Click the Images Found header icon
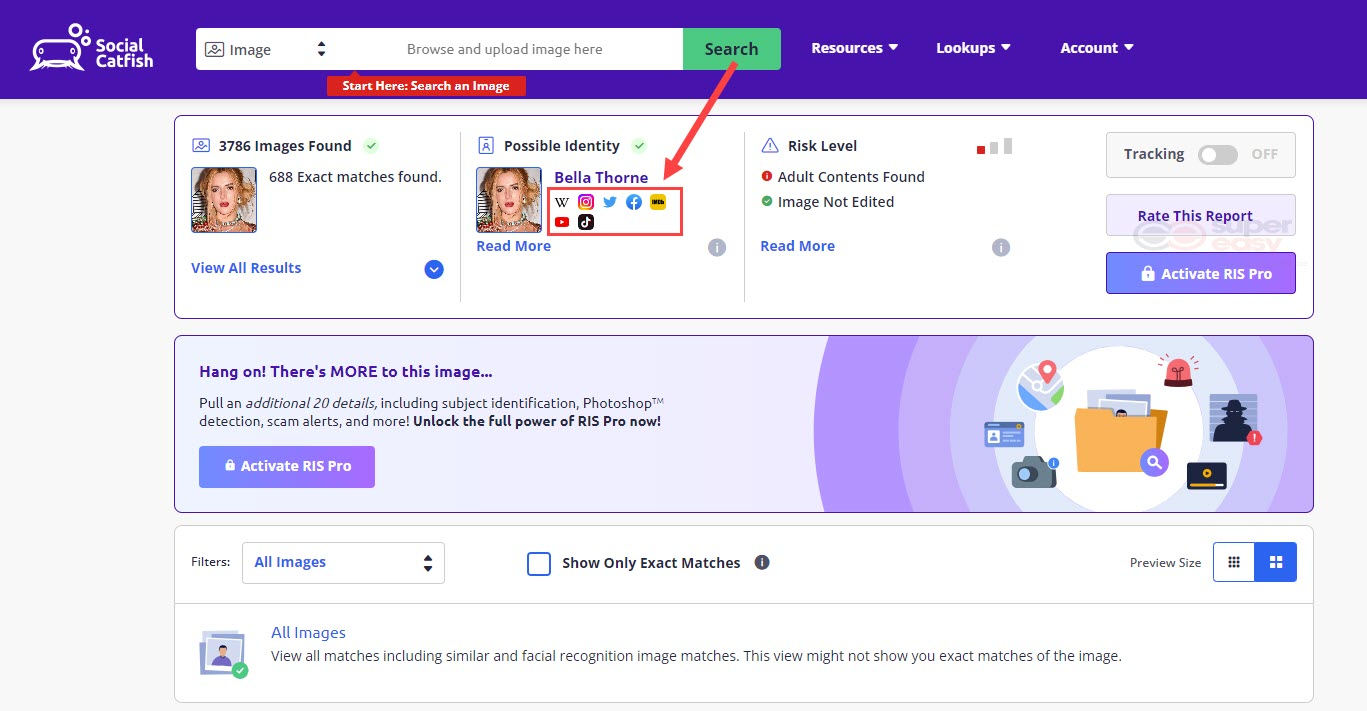1367x711 pixels. (x=201, y=146)
